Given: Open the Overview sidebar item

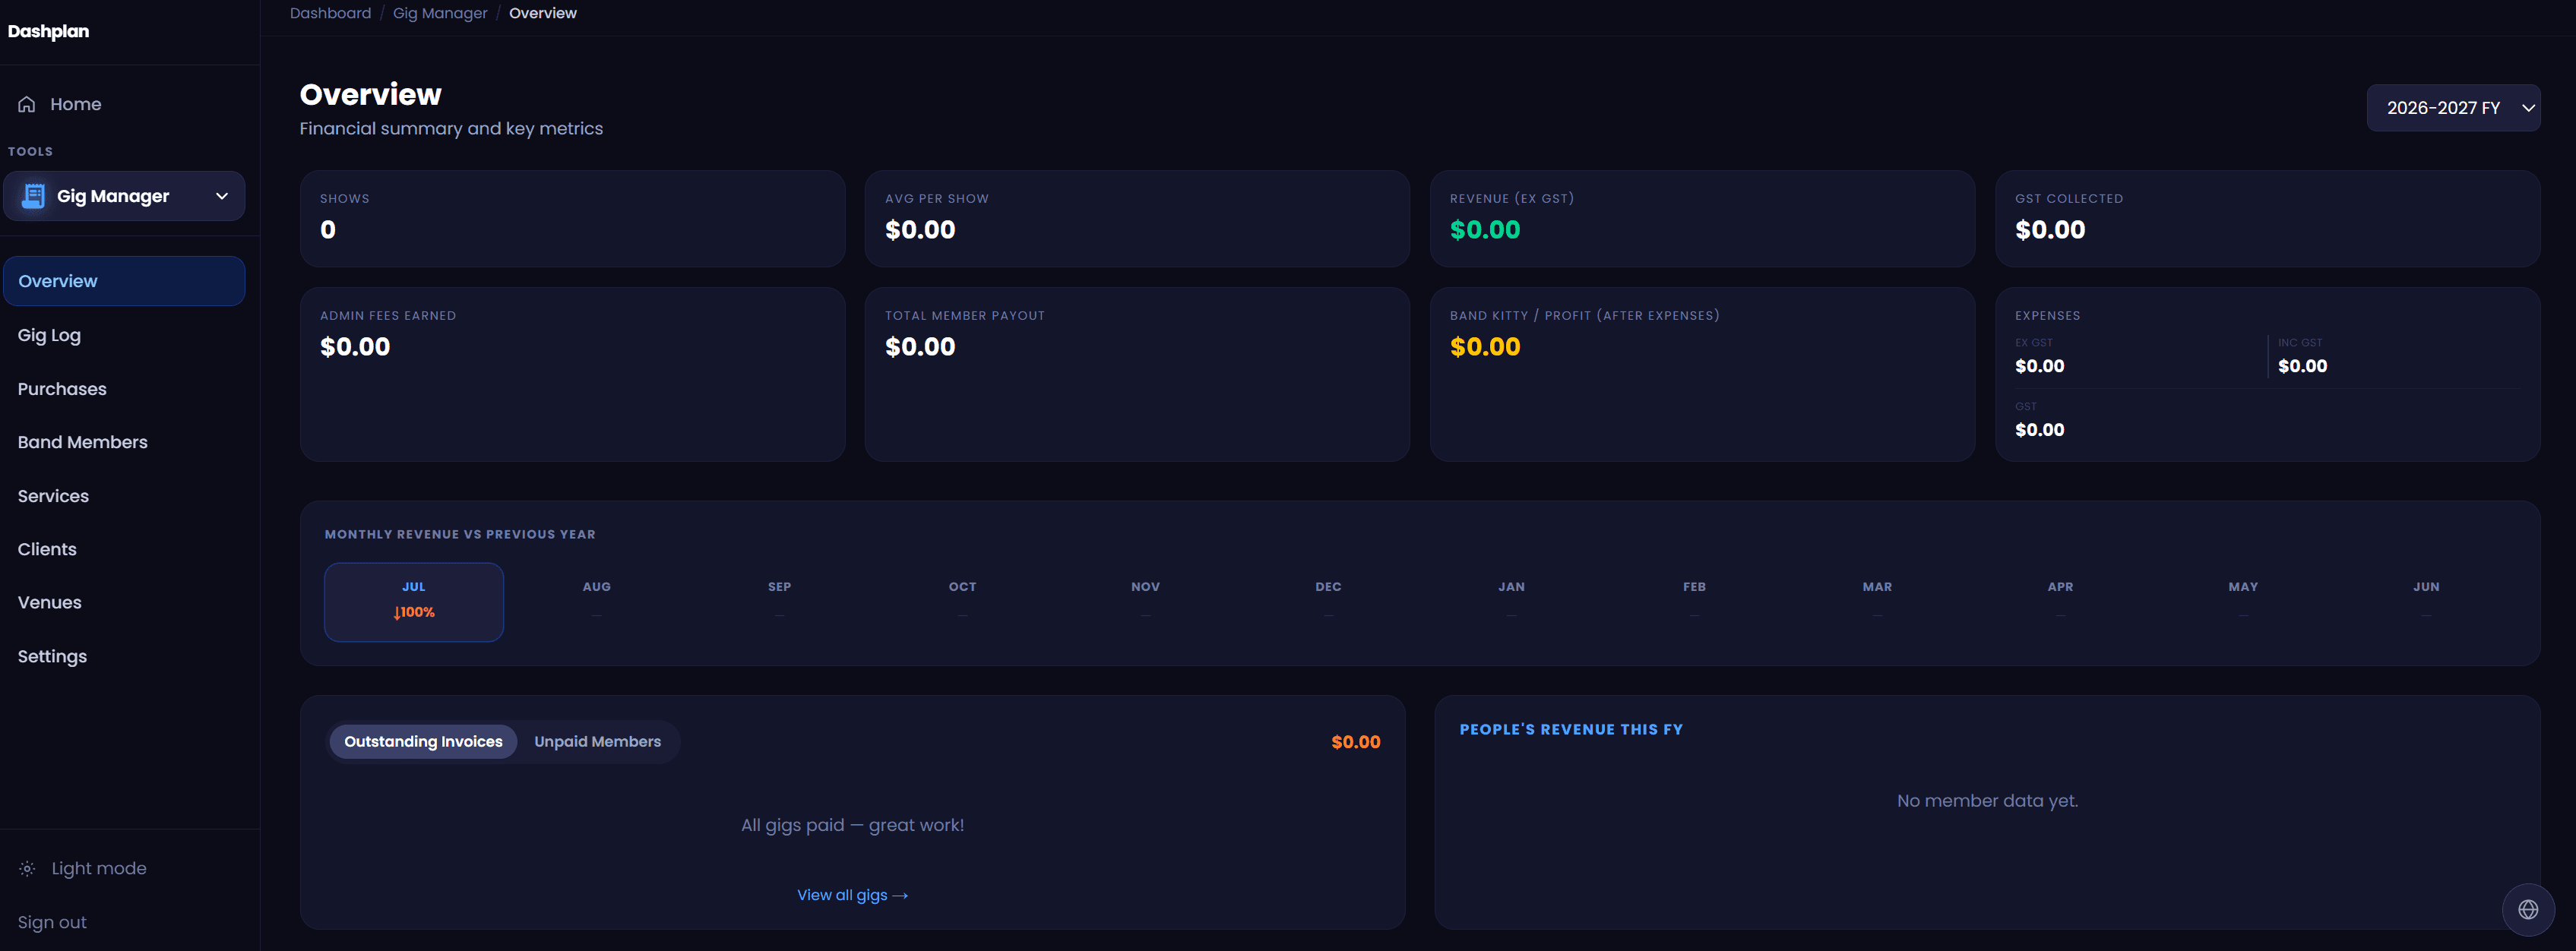Looking at the screenshot, I should [x=124, y=281].
